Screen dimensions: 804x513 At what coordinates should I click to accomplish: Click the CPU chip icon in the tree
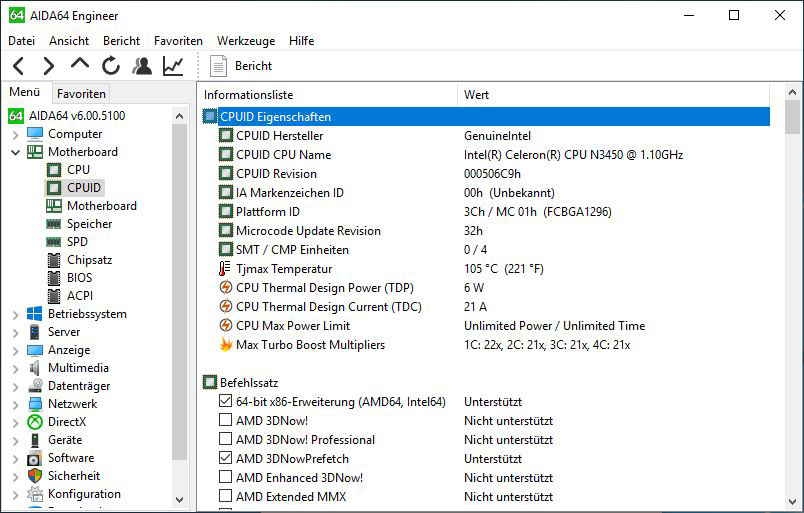point(54,170)
